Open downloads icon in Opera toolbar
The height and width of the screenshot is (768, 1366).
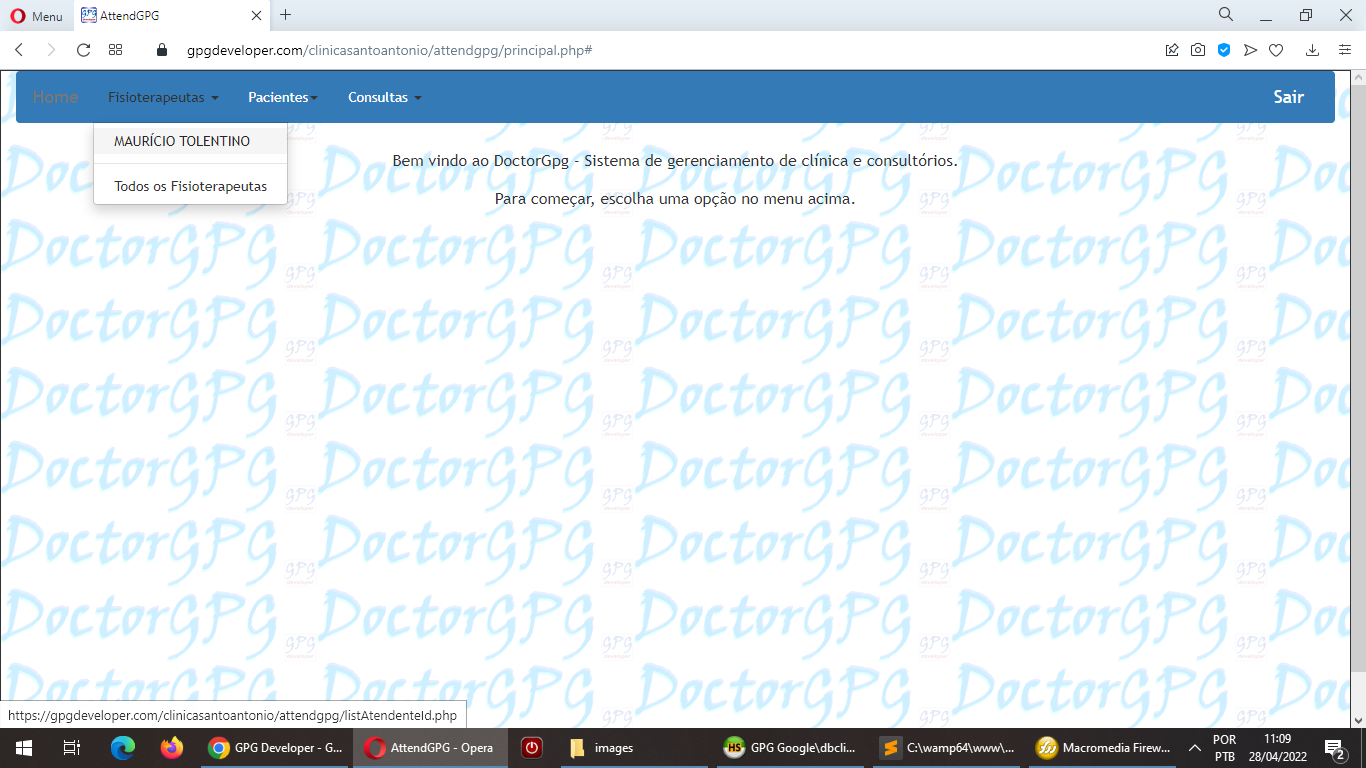coord(1313,50)
